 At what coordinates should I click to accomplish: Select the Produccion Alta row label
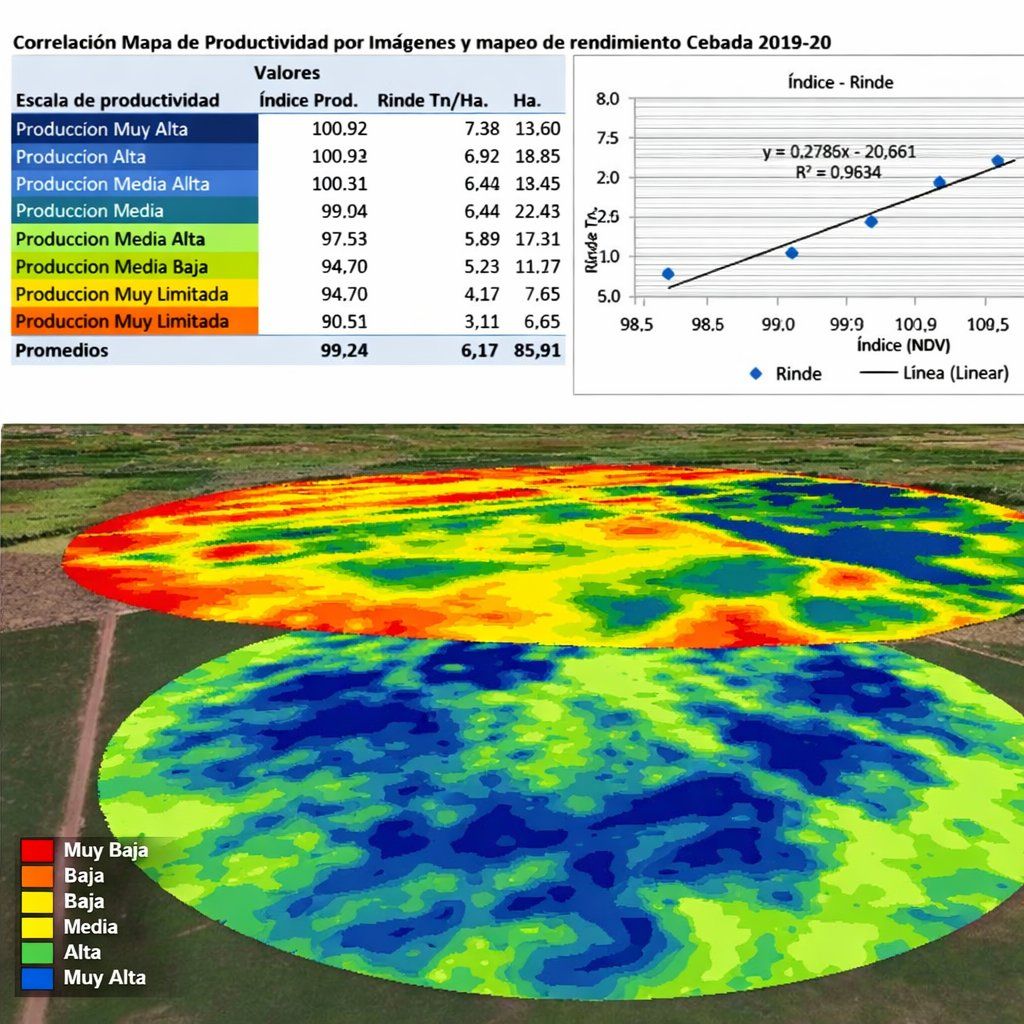click(81, 157)
